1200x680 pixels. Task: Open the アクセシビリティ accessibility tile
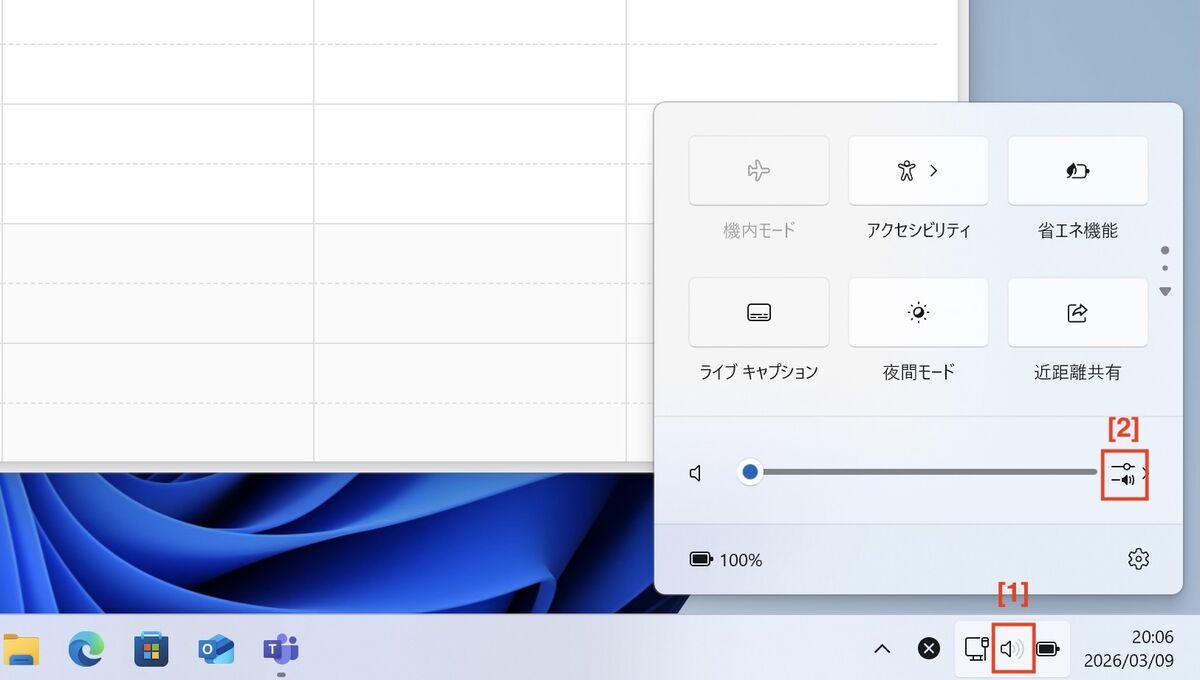tap(918, 171)
